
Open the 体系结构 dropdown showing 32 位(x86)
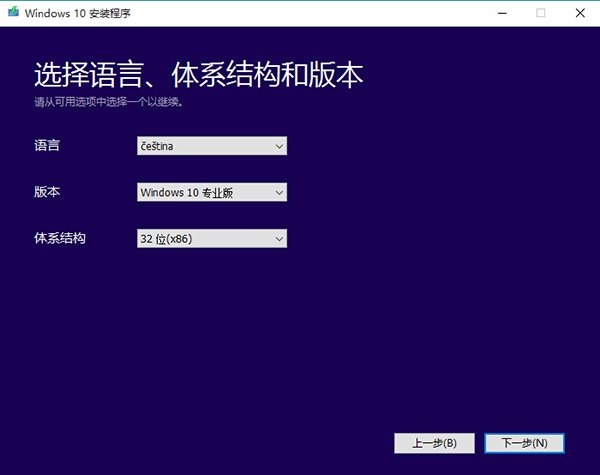click(x=212, y=238)
